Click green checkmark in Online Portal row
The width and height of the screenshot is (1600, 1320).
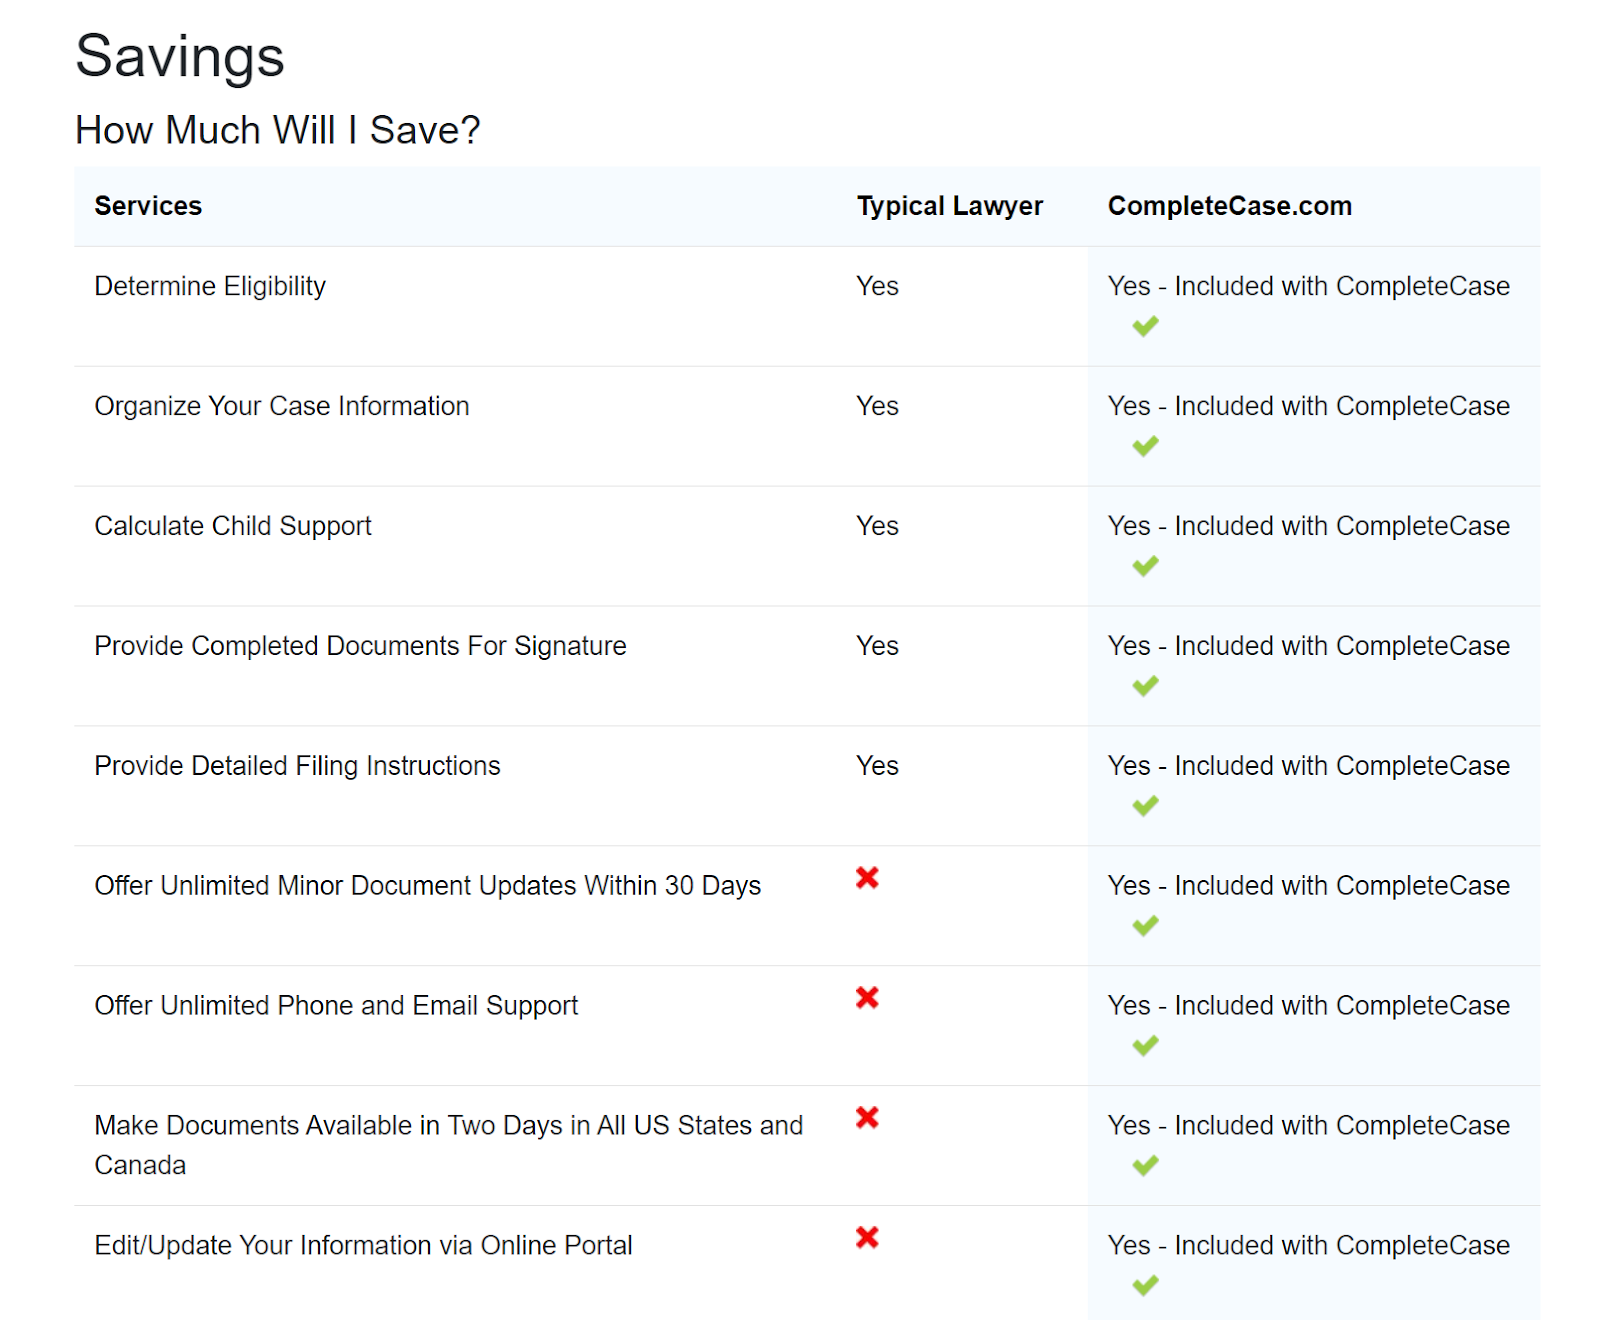point(1145,1286)
